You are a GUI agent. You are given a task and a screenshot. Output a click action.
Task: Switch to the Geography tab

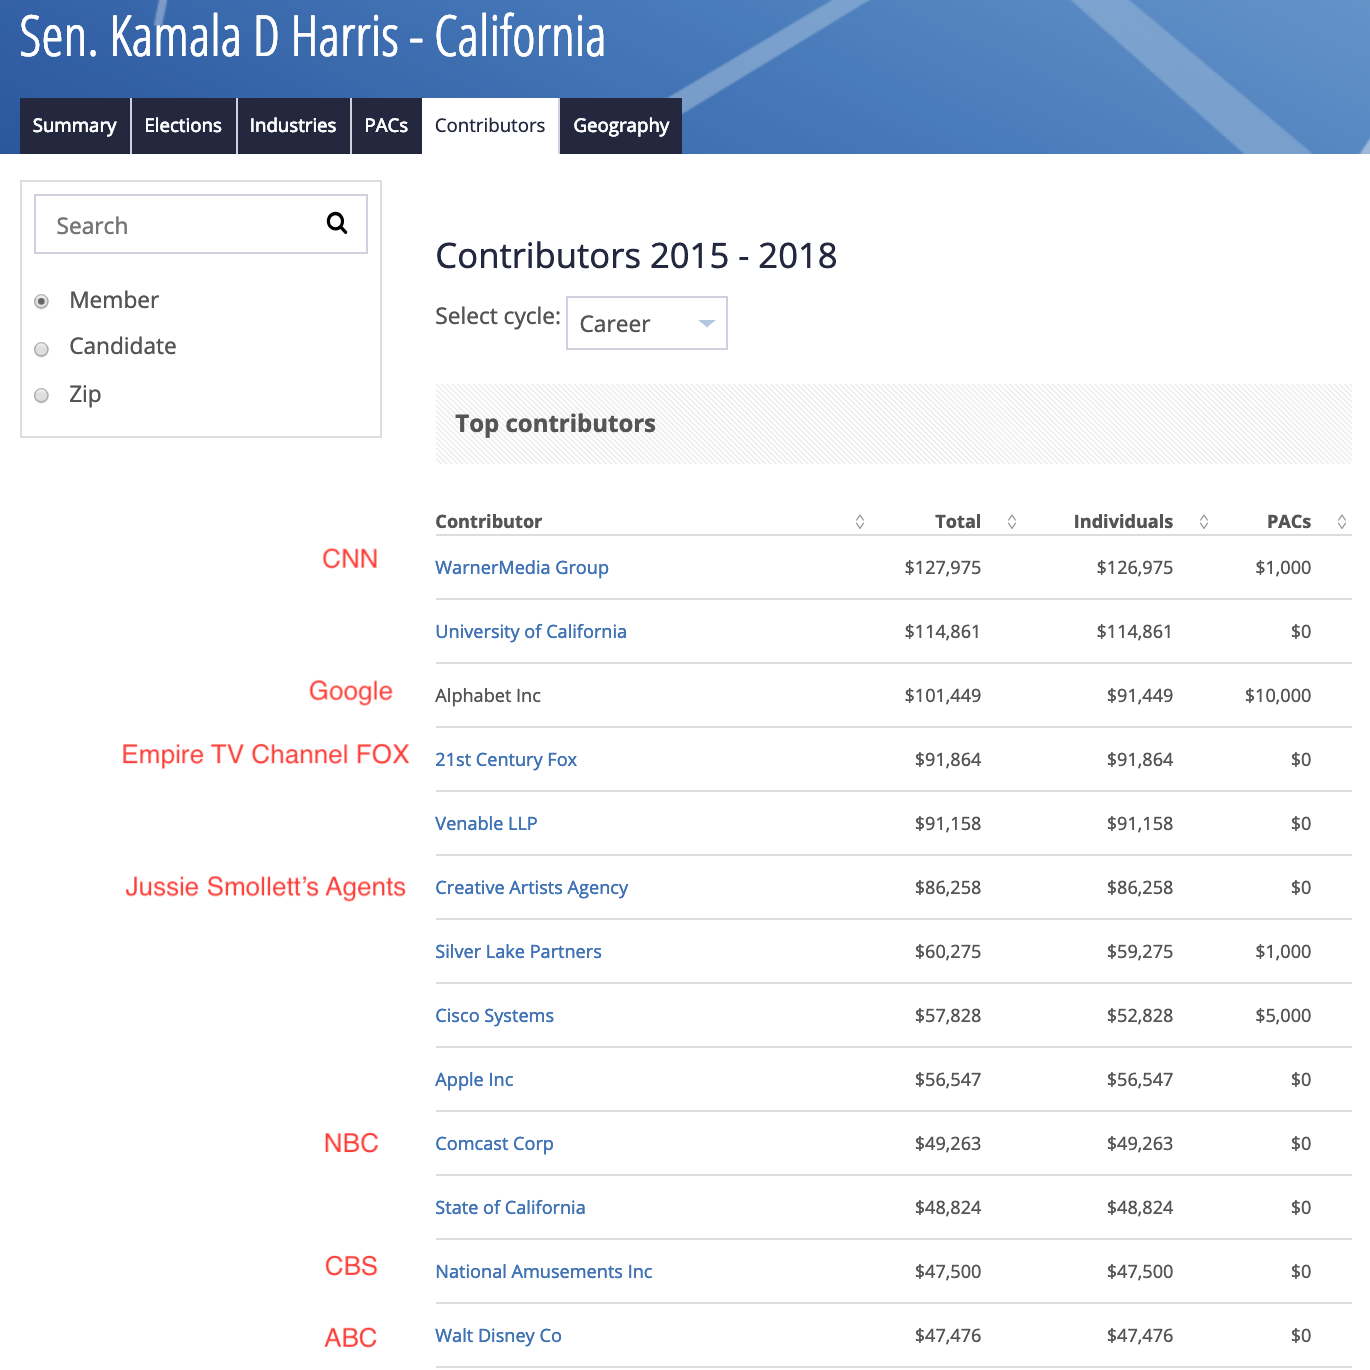(x=621, y=126)
